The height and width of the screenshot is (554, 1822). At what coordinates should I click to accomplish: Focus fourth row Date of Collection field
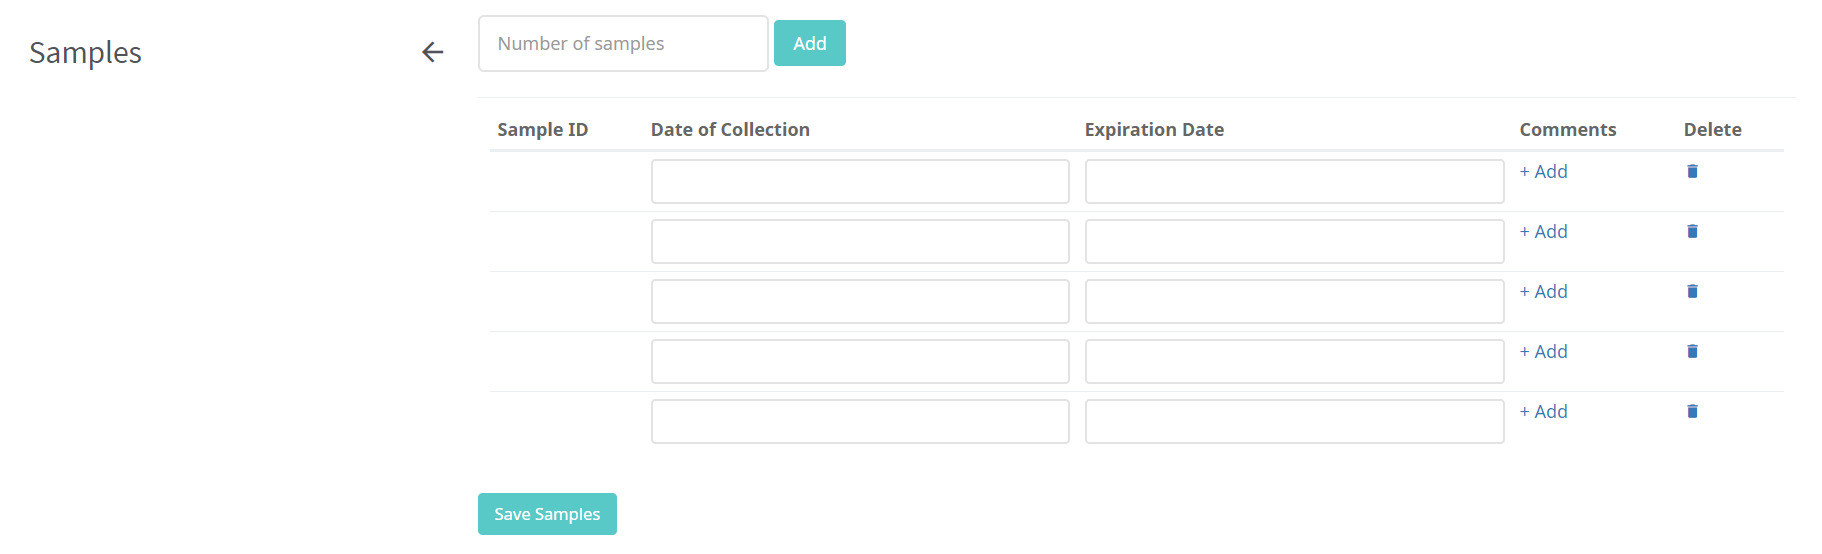(860, 362)
